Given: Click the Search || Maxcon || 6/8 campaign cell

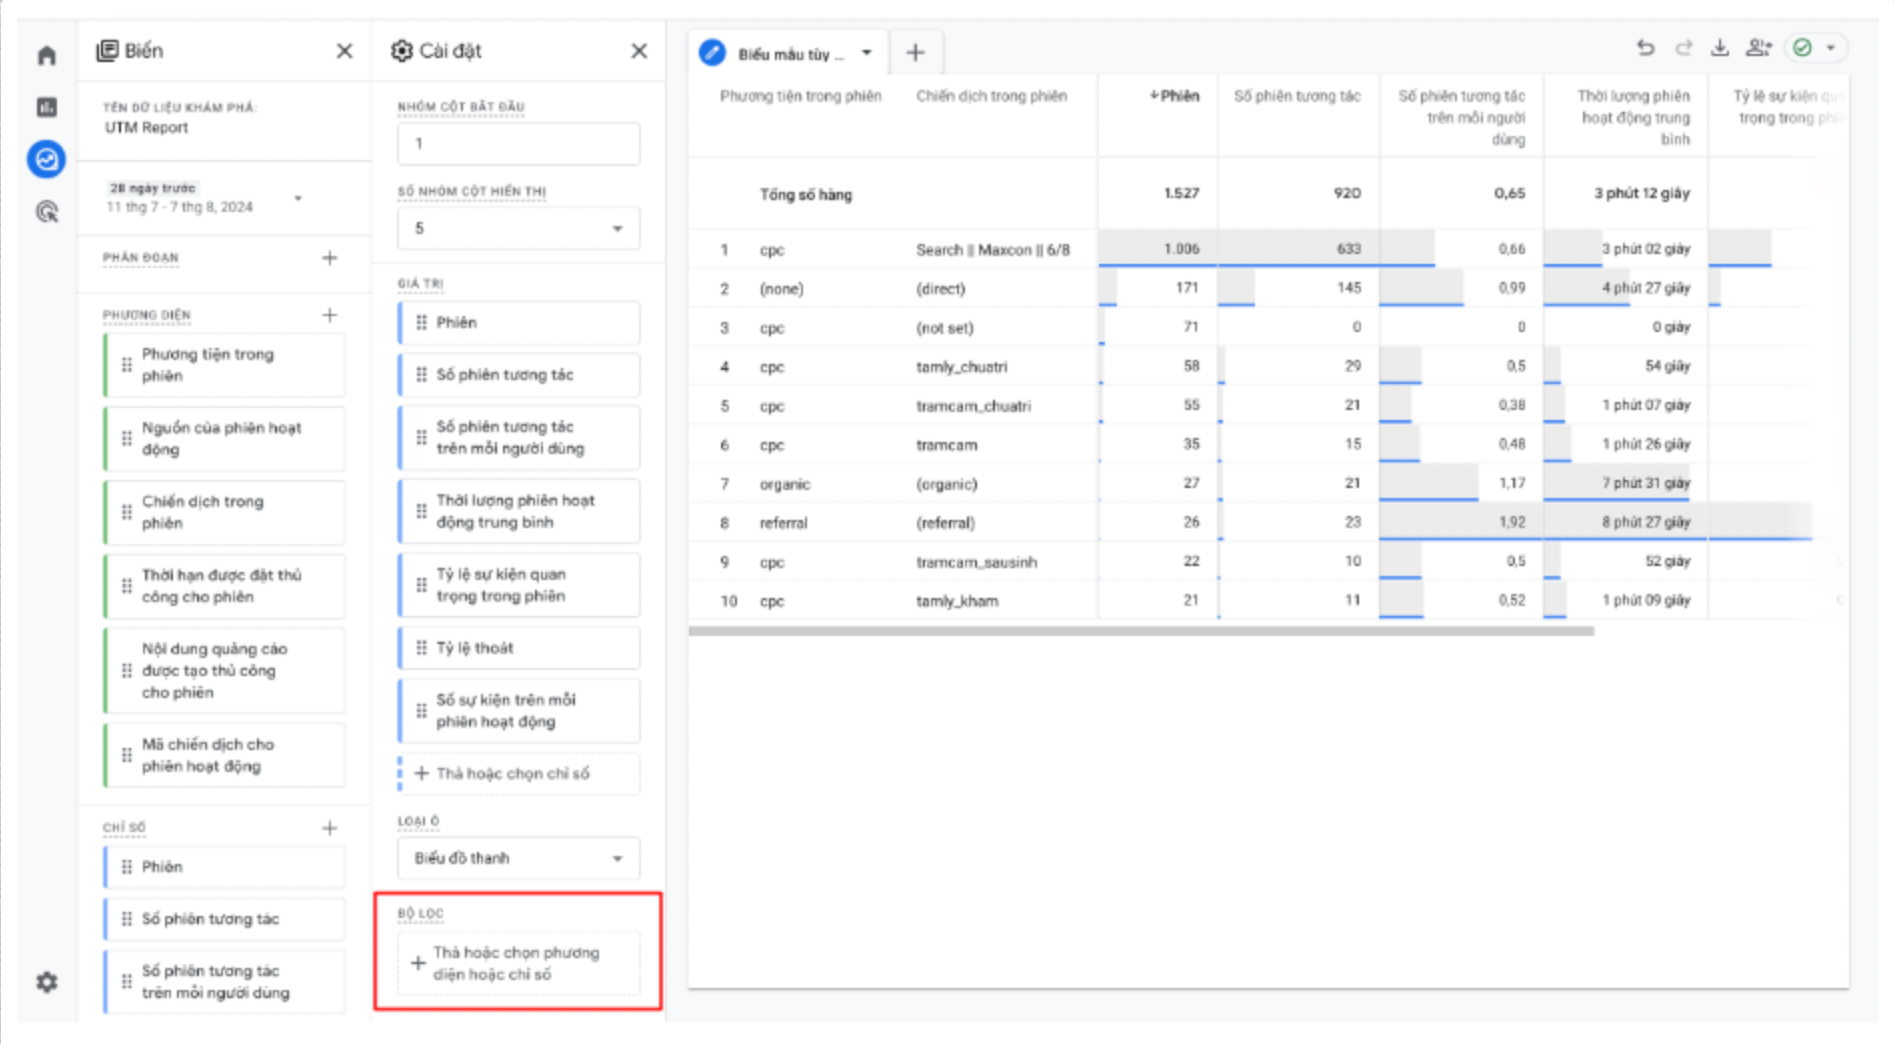Looking at the screenshot, I should (993, 249).
